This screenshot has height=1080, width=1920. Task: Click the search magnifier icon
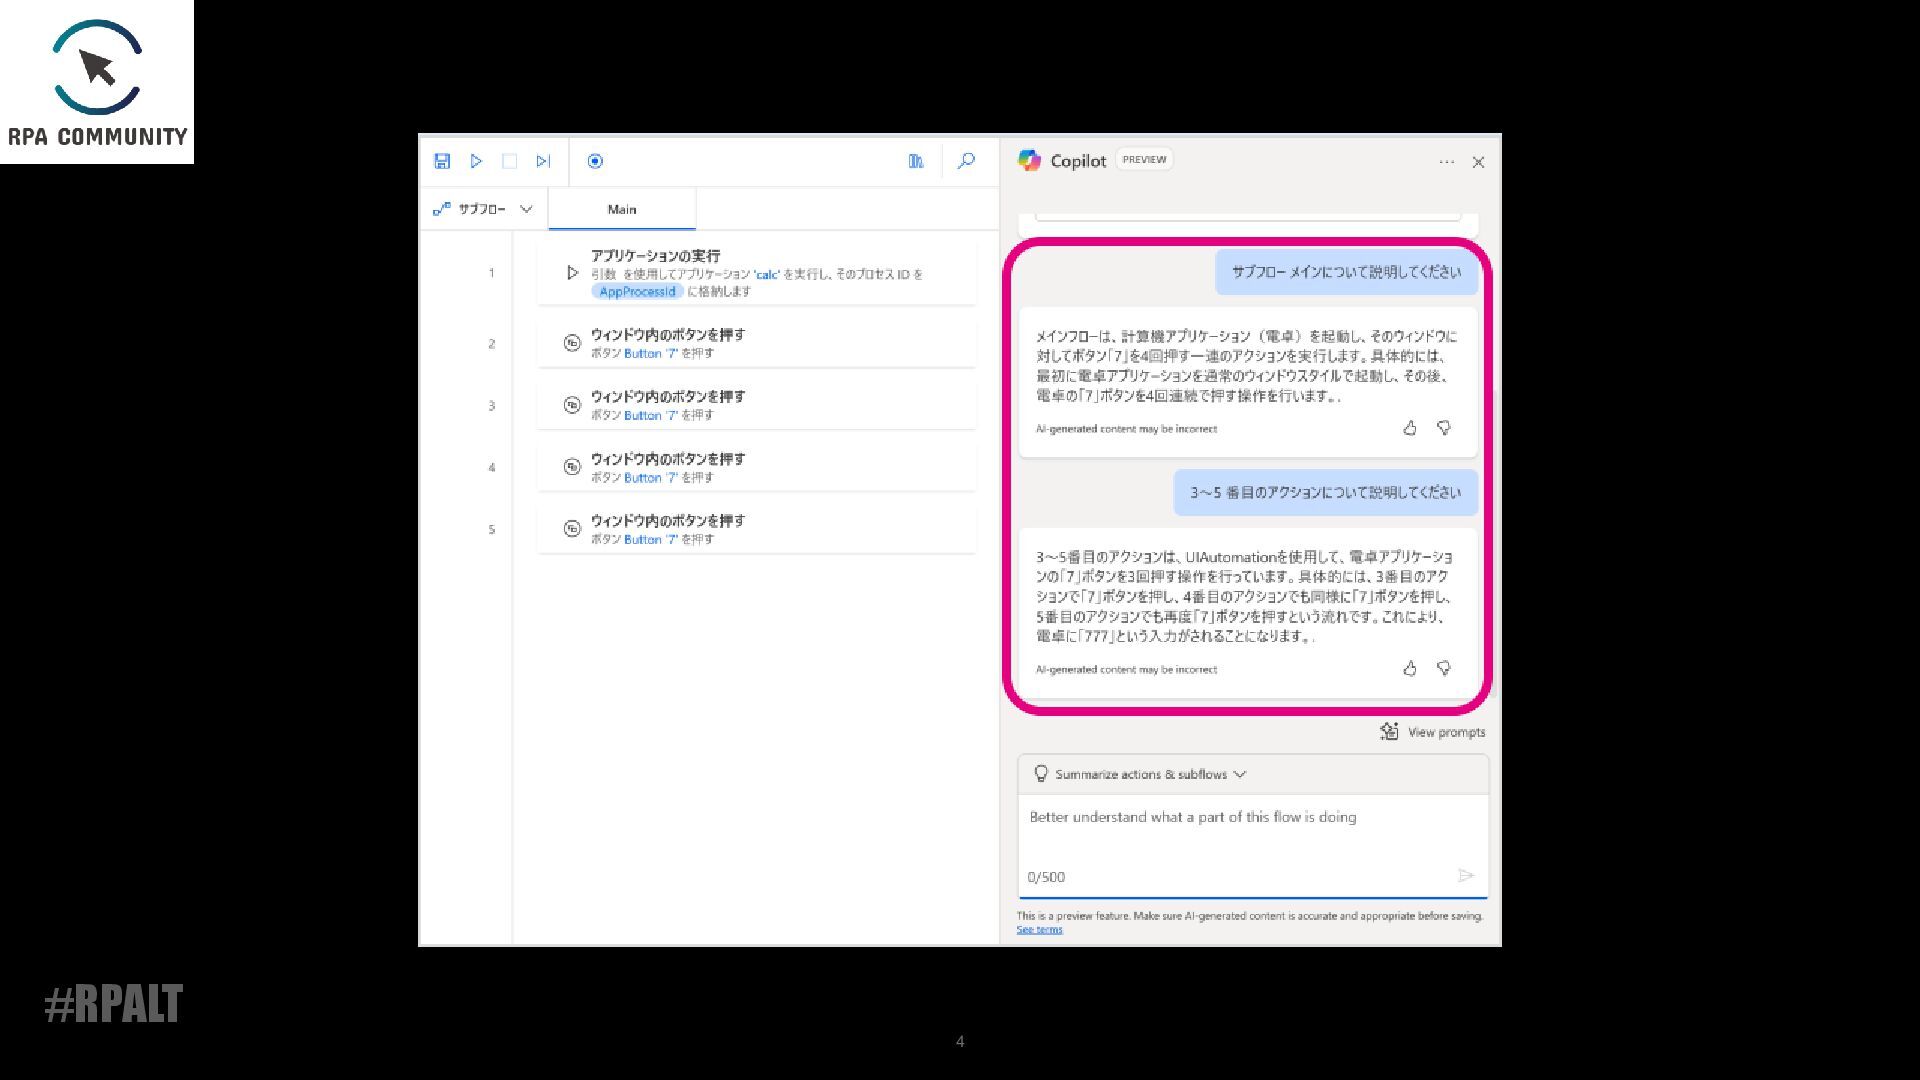(966, 161)
